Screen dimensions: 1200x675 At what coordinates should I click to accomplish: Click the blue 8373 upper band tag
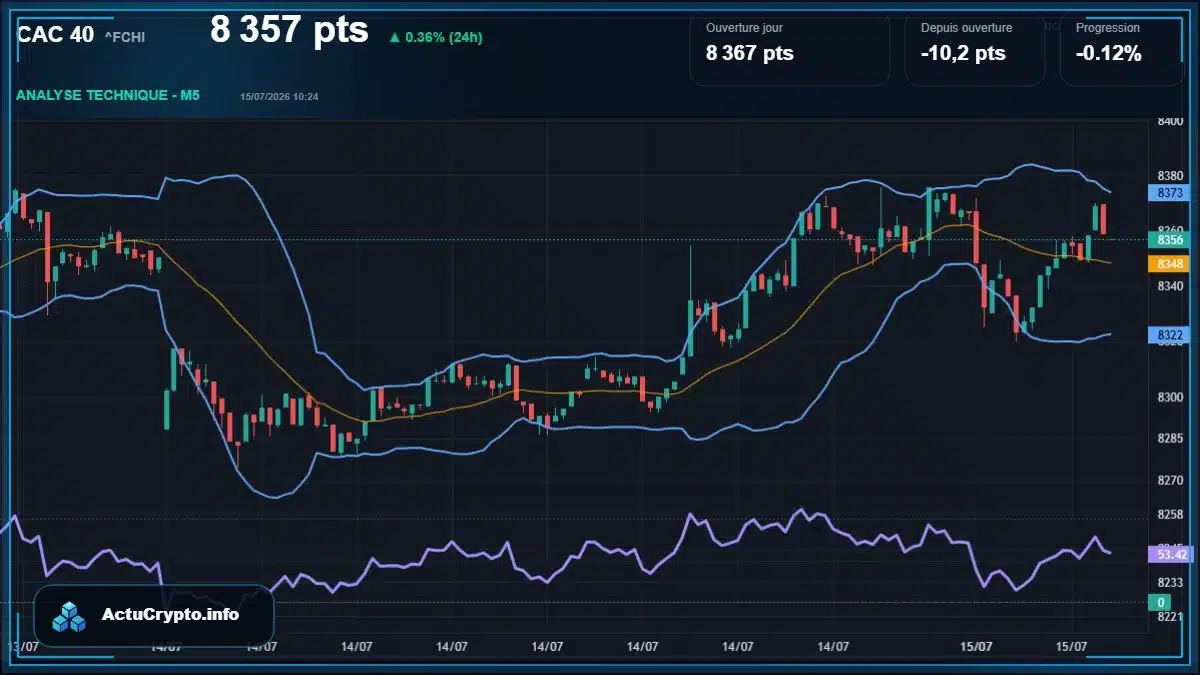(1169, 193)
